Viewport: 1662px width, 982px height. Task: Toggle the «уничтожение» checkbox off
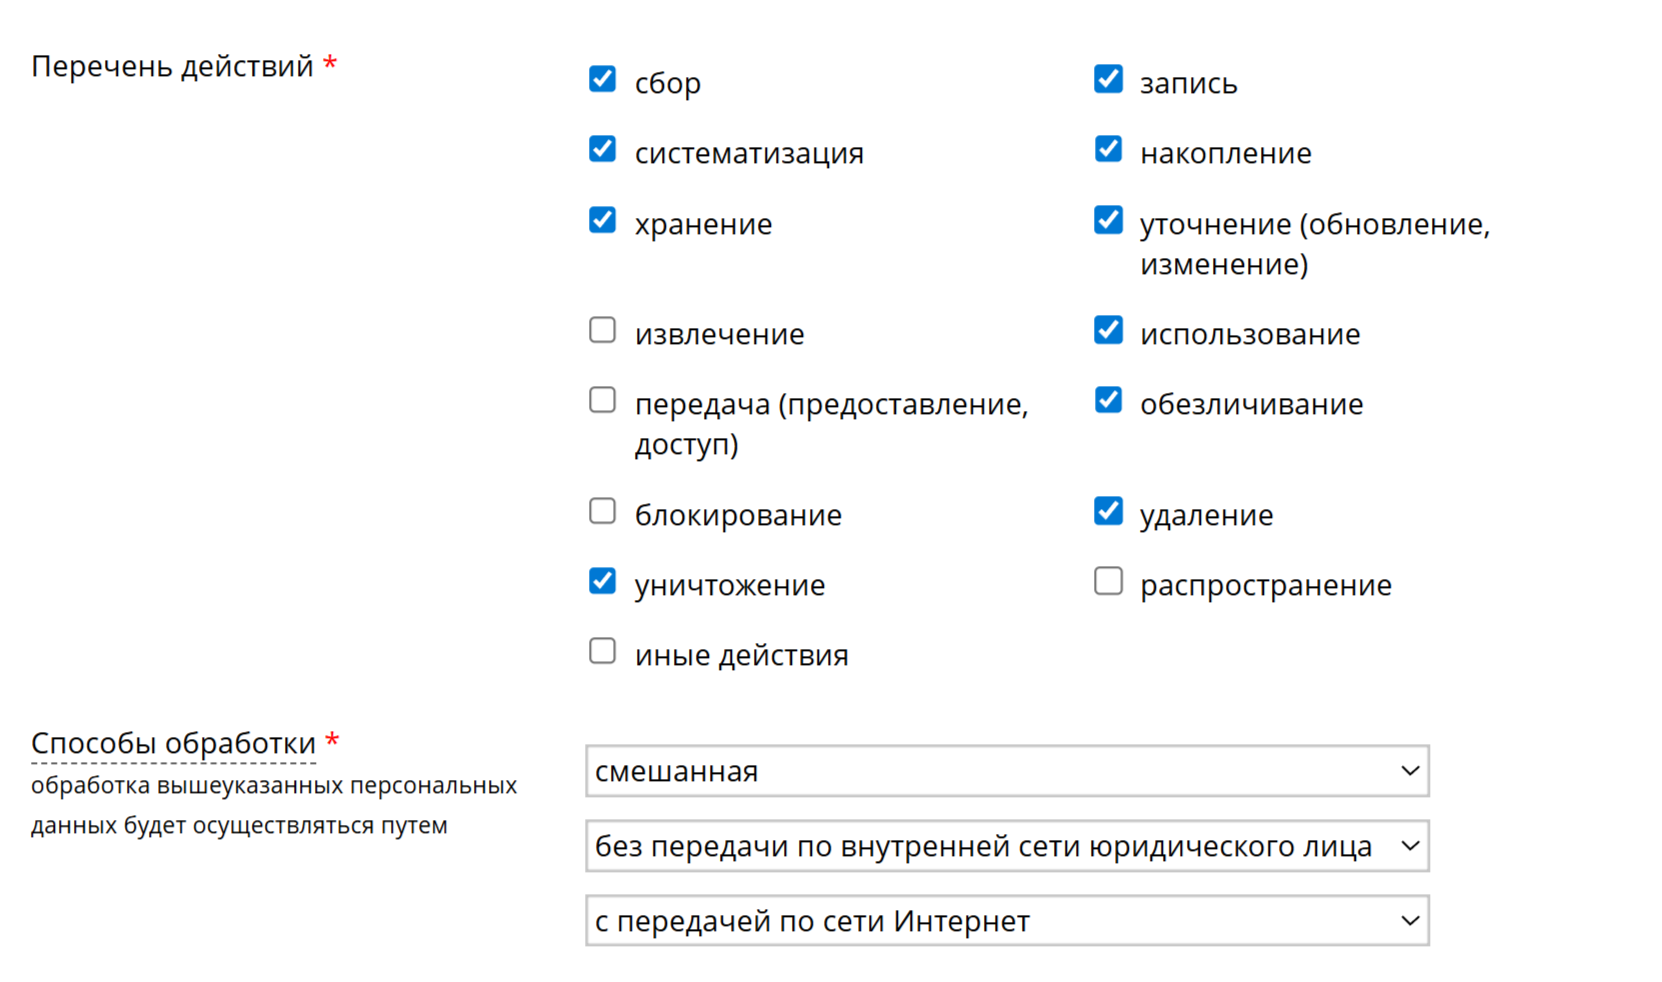coord(602,581)
